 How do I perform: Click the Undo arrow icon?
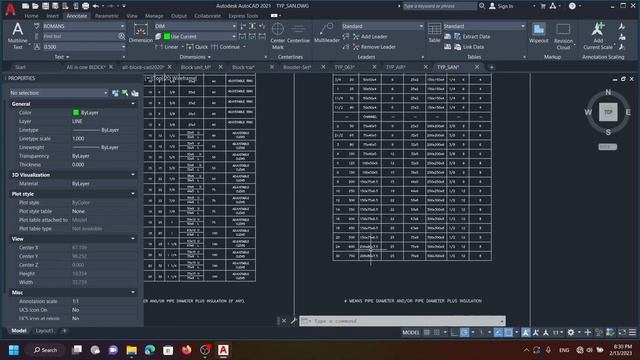click(x=96, y=6)
